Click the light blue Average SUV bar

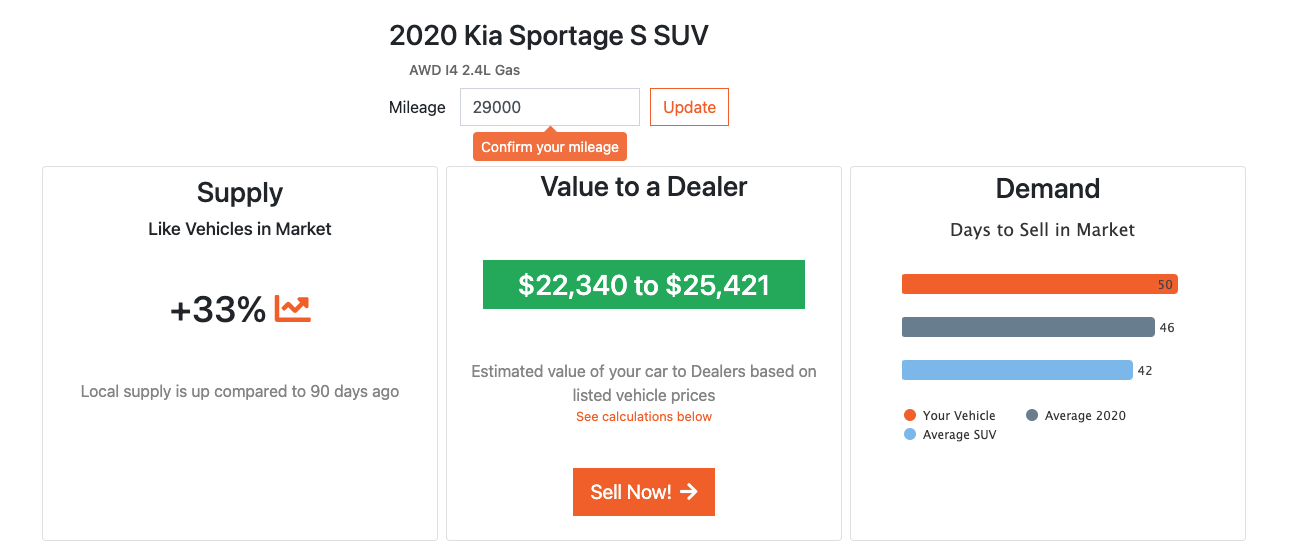click(x=1017, y=370)
